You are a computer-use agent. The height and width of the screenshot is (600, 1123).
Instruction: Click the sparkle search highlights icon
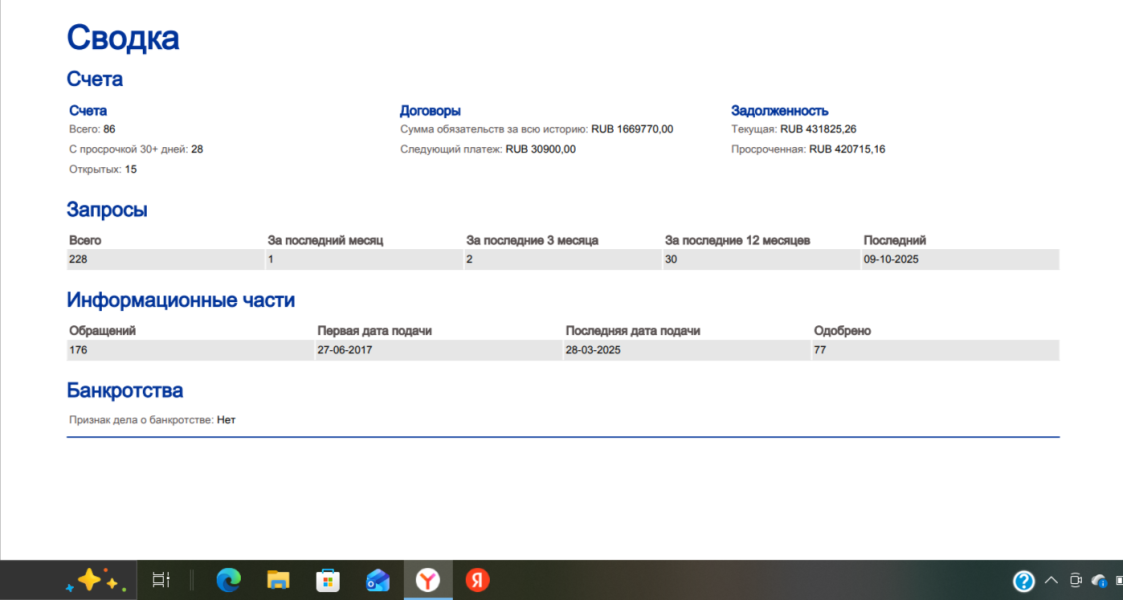92,580
